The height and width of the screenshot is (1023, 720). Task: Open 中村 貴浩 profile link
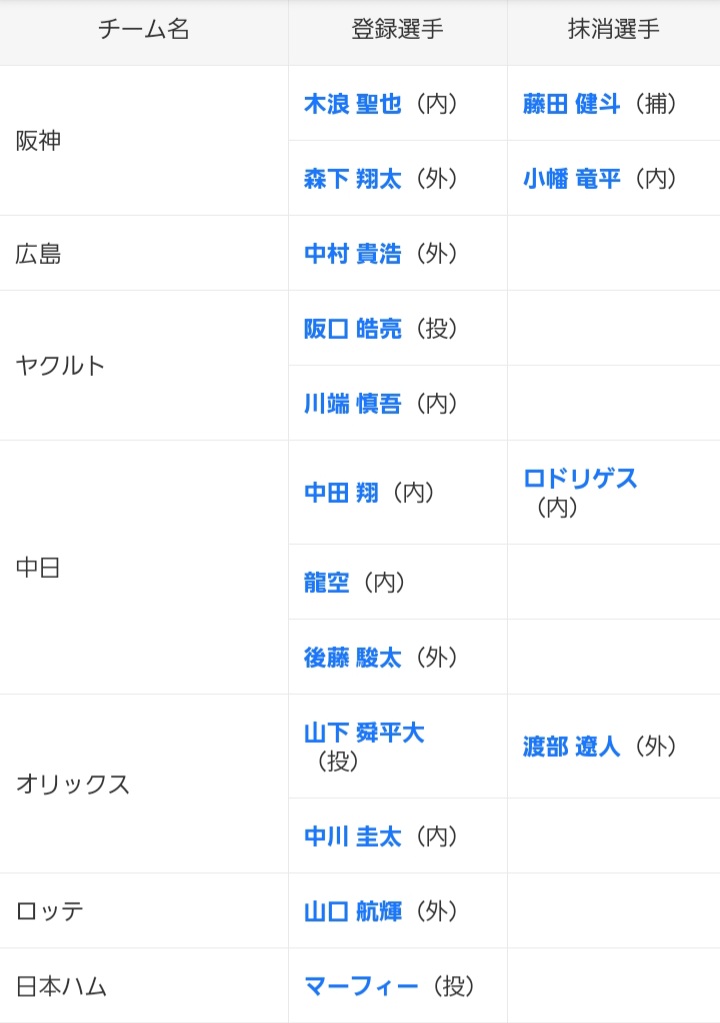point(352,254)
